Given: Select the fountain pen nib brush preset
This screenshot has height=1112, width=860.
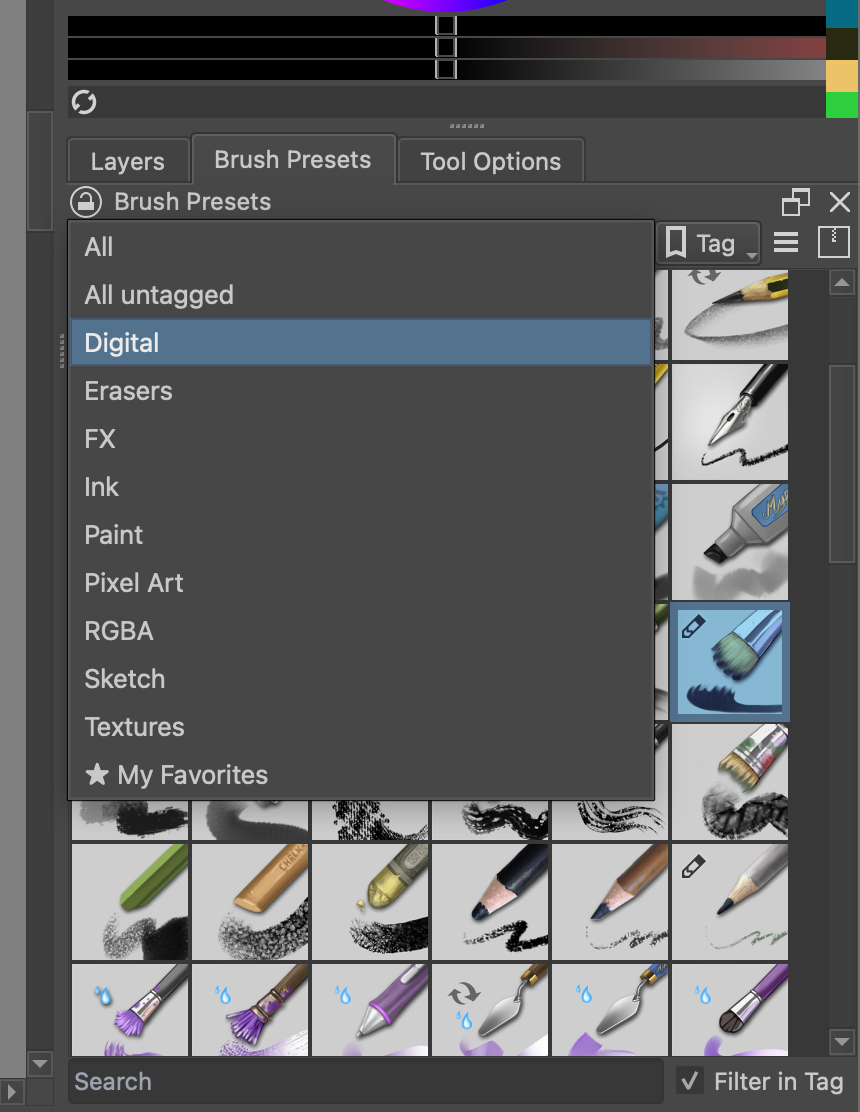Looking at the screenshot, I should [730, 422].
